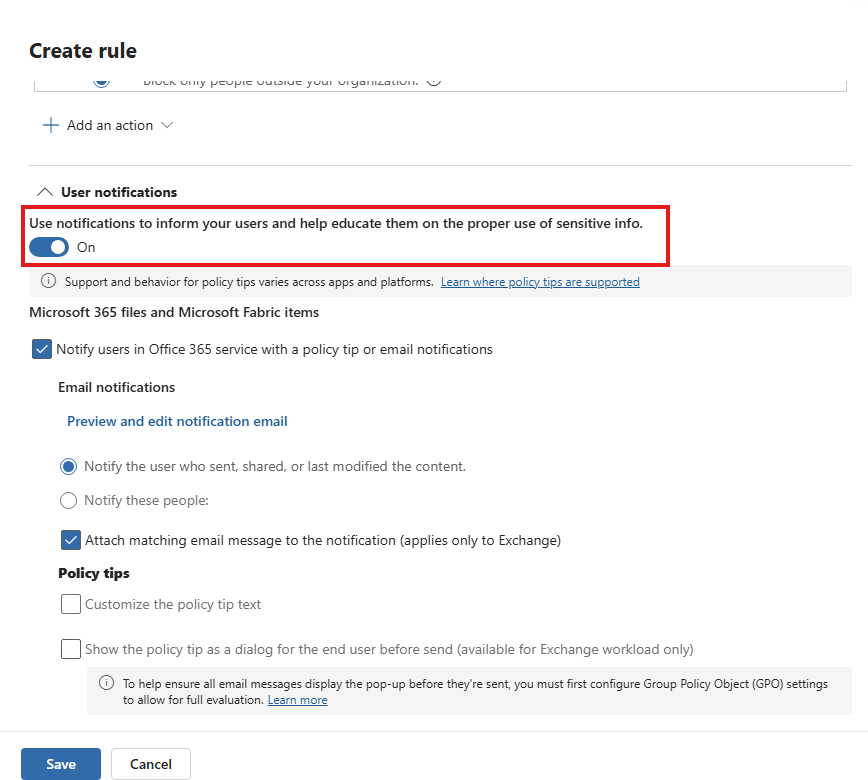868x780 pixels.
Task: Click the info icon in the policy tips support banner
Action: (48, 281)
